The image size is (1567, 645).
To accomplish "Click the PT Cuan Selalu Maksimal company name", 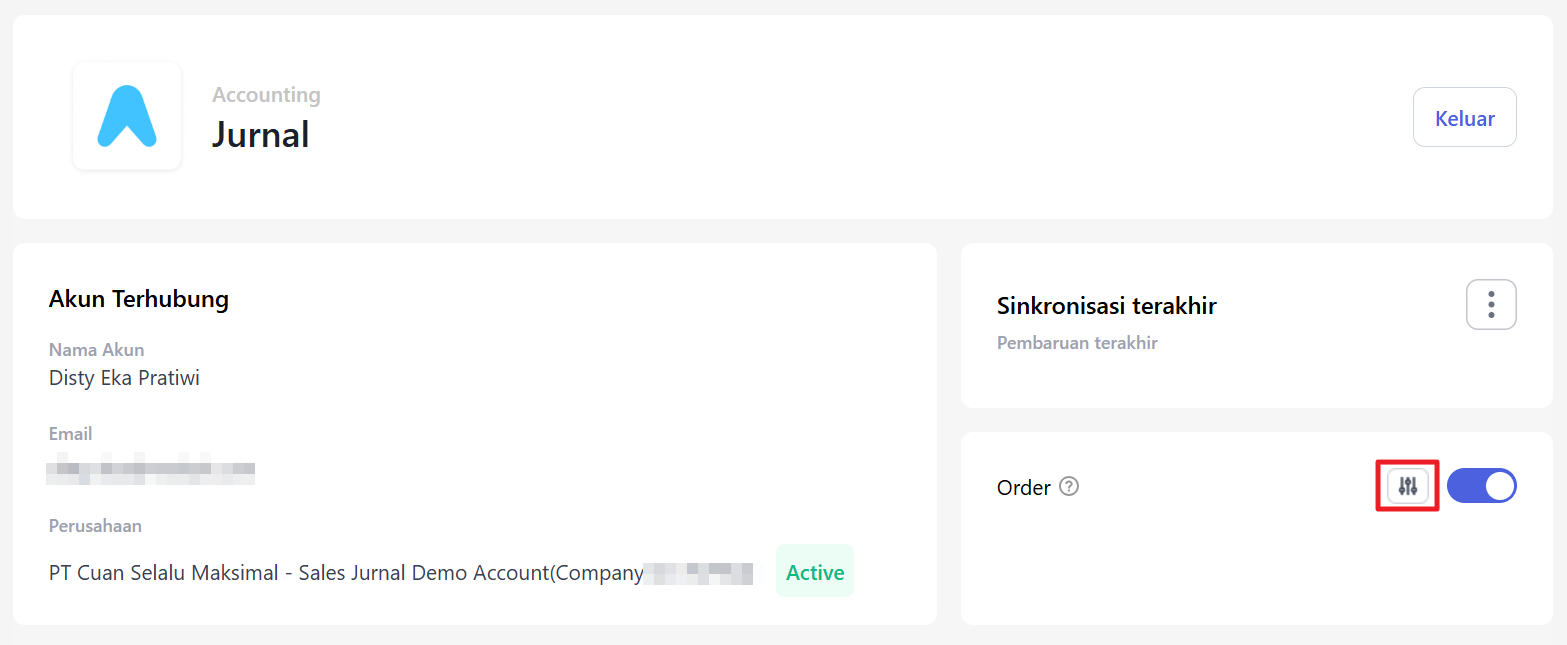I will coord(346,573).
